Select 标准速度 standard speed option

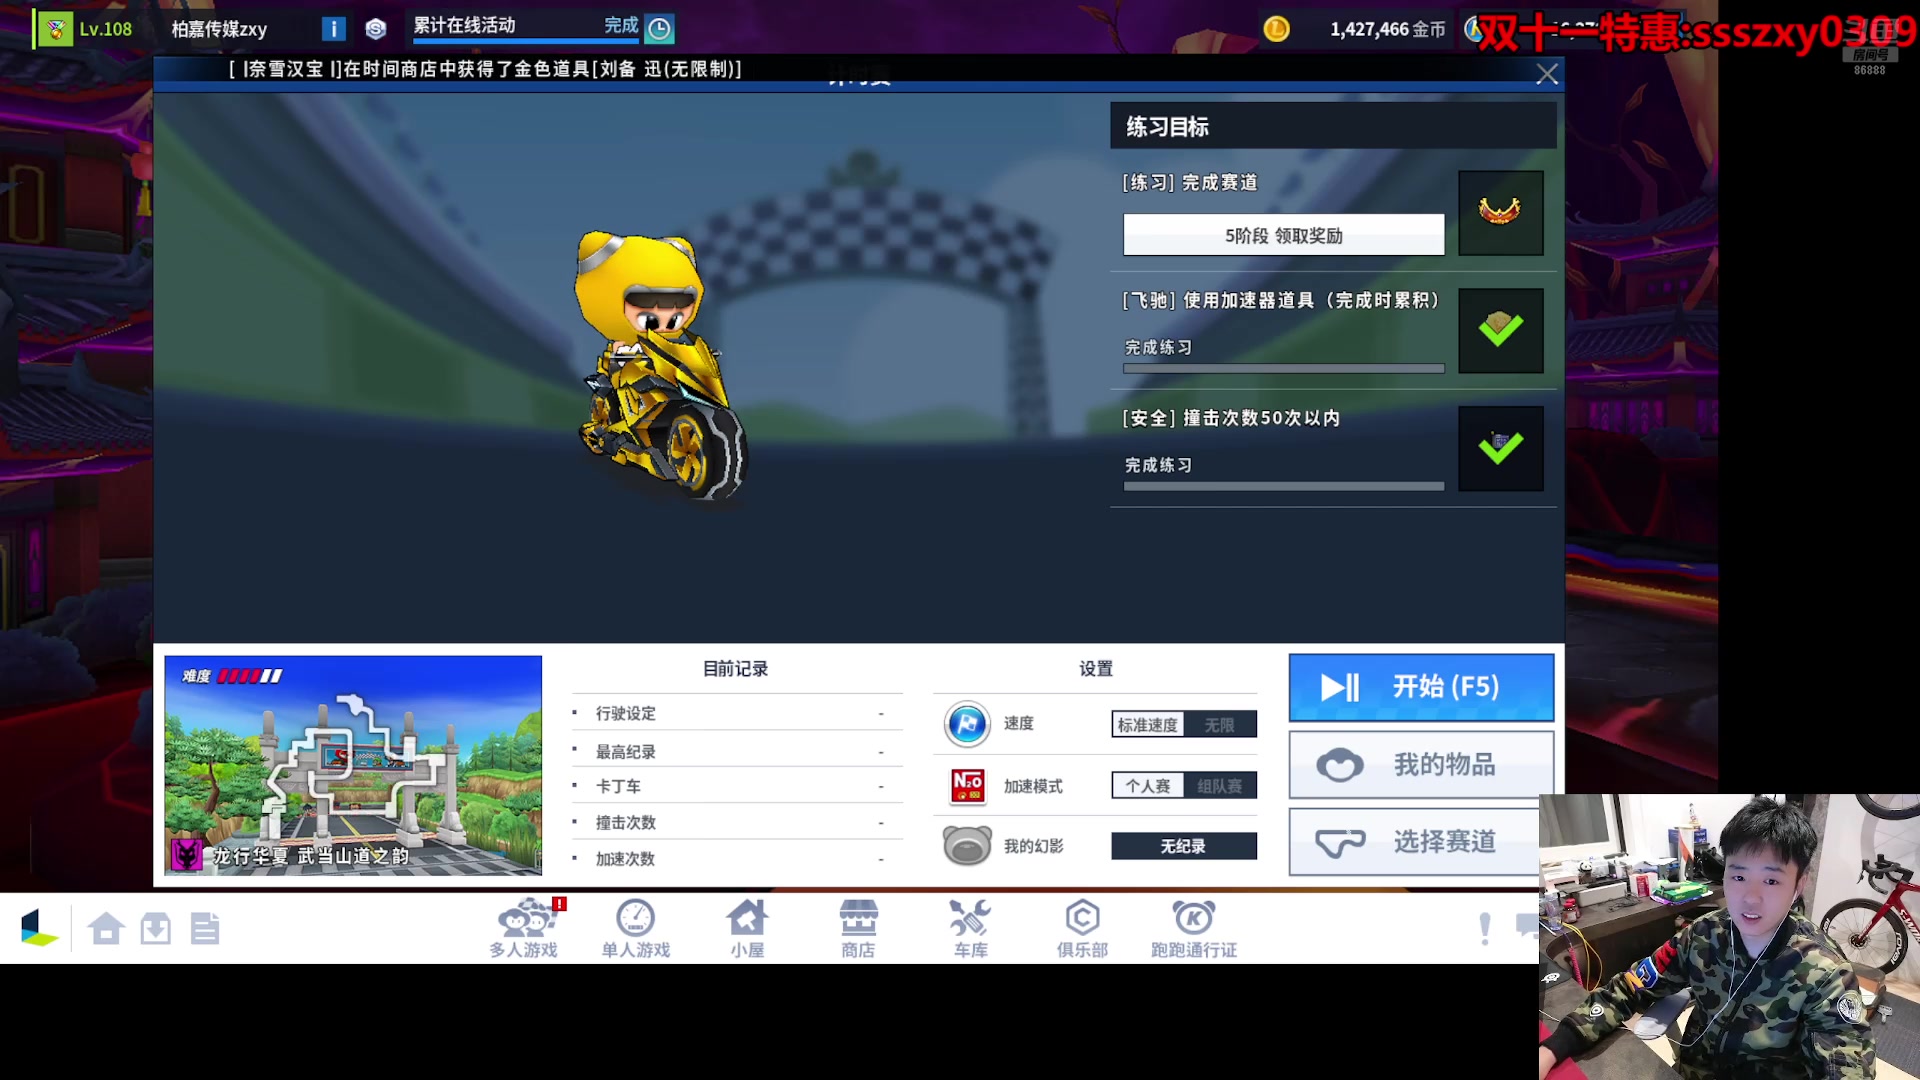(1147, 724)
